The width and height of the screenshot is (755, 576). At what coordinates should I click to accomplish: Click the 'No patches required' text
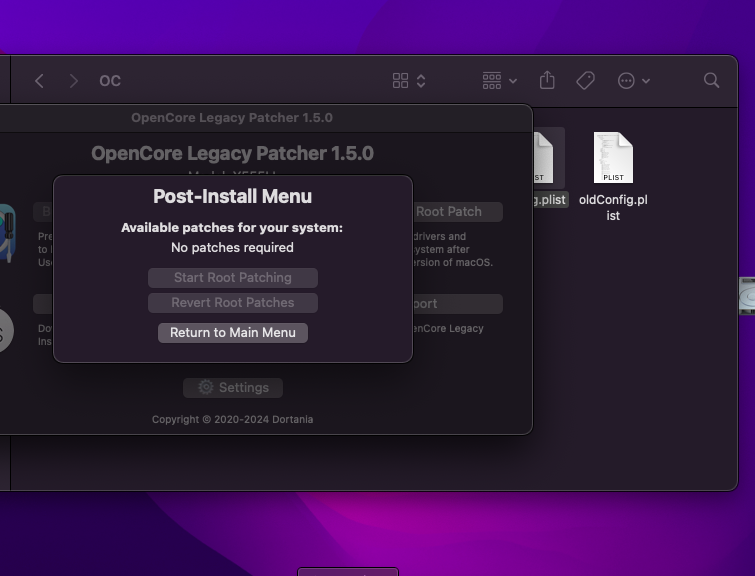click(232, 248)
